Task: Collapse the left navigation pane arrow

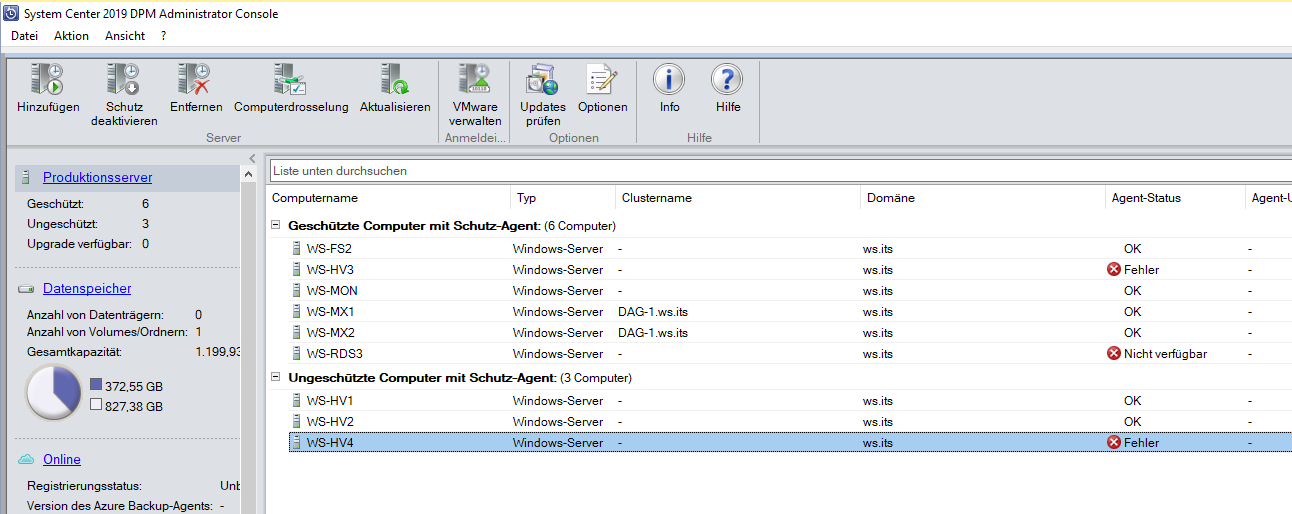Action: [x=253, y=159]
